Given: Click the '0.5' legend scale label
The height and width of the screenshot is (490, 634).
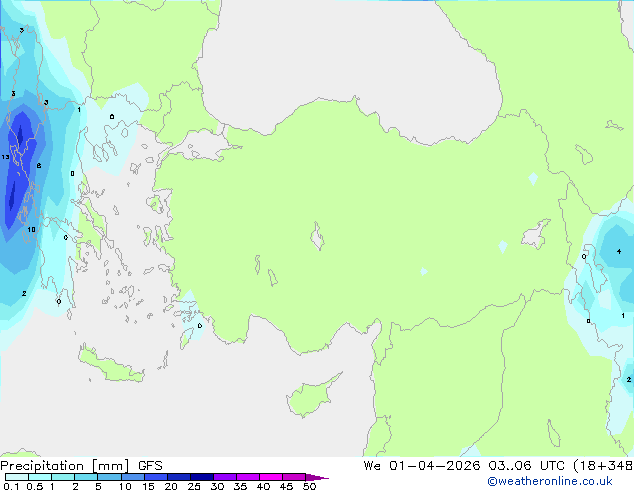Looking at the screenshot, I should (34, 486).
